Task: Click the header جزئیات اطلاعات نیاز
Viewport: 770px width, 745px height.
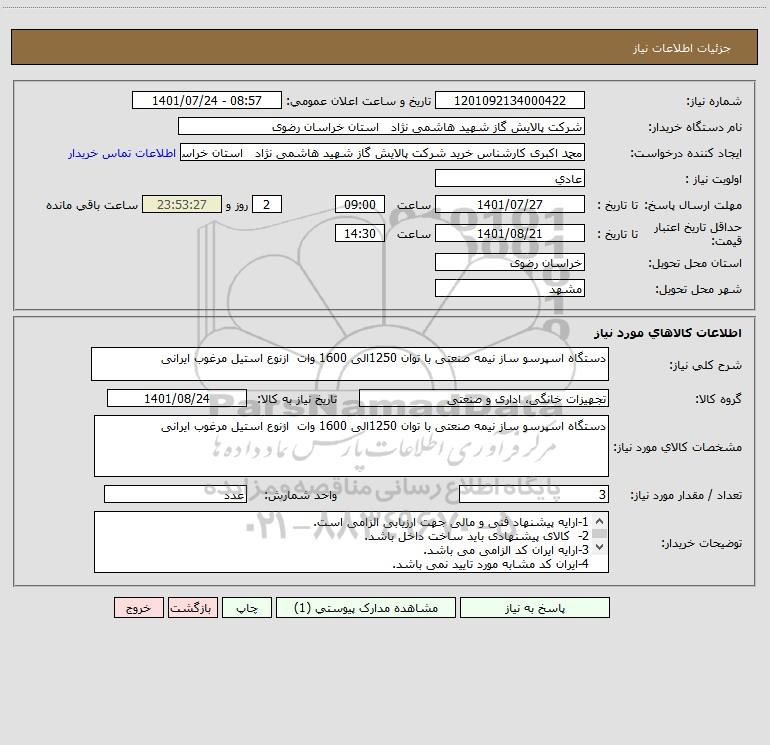Action: [682, 48]
